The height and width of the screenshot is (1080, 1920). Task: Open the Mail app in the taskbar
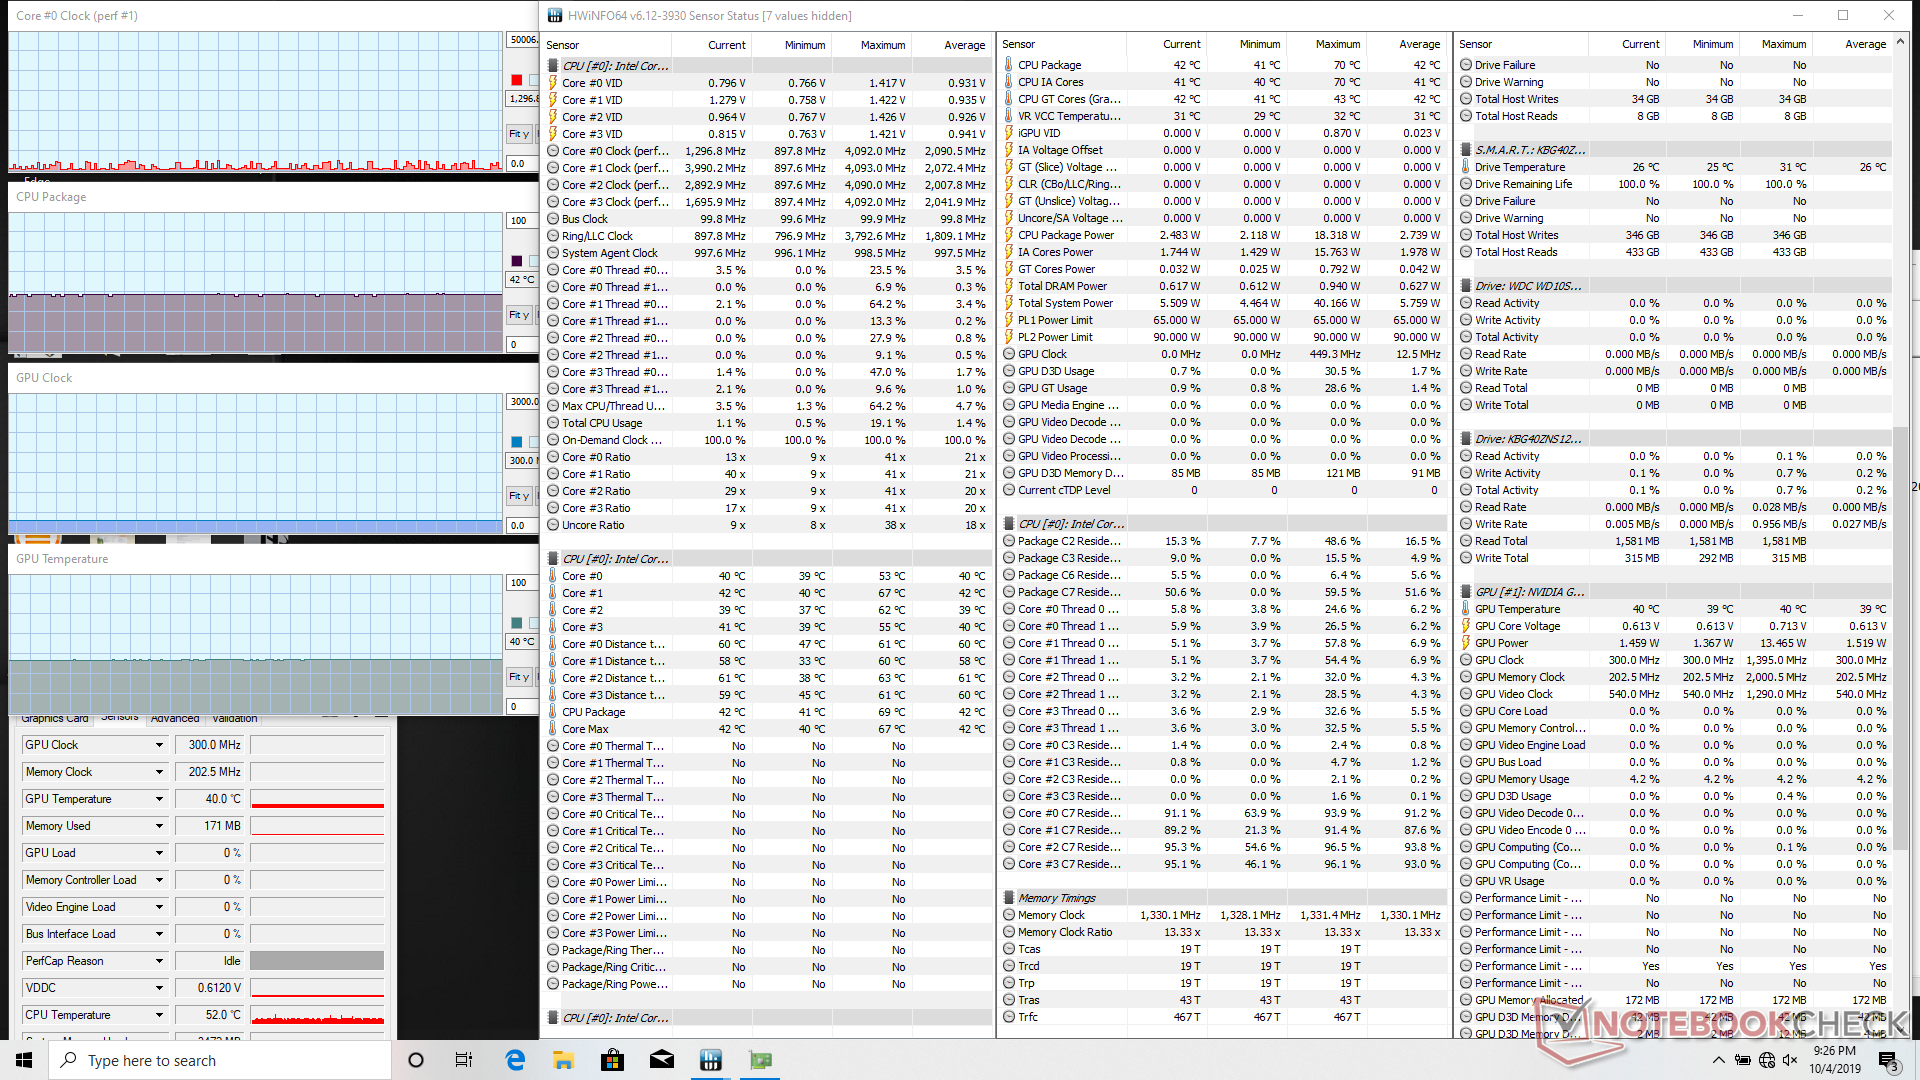click(x=662, y=1060)
